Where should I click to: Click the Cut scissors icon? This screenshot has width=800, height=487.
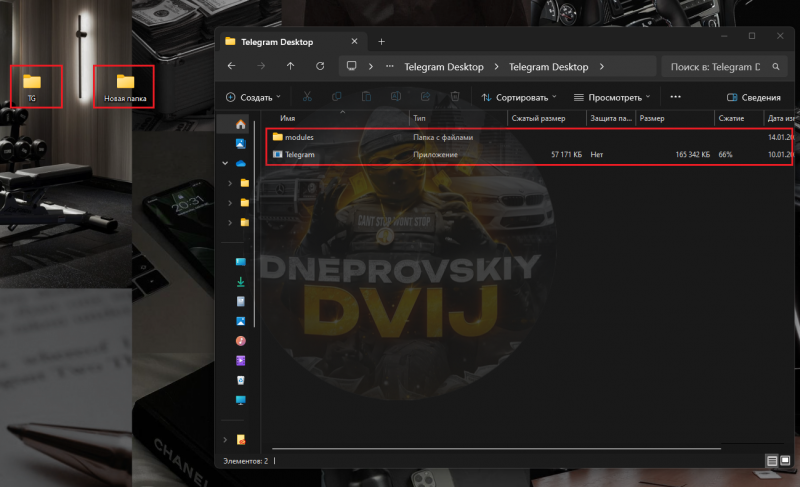pyautogui.click(x=307, y=97)
